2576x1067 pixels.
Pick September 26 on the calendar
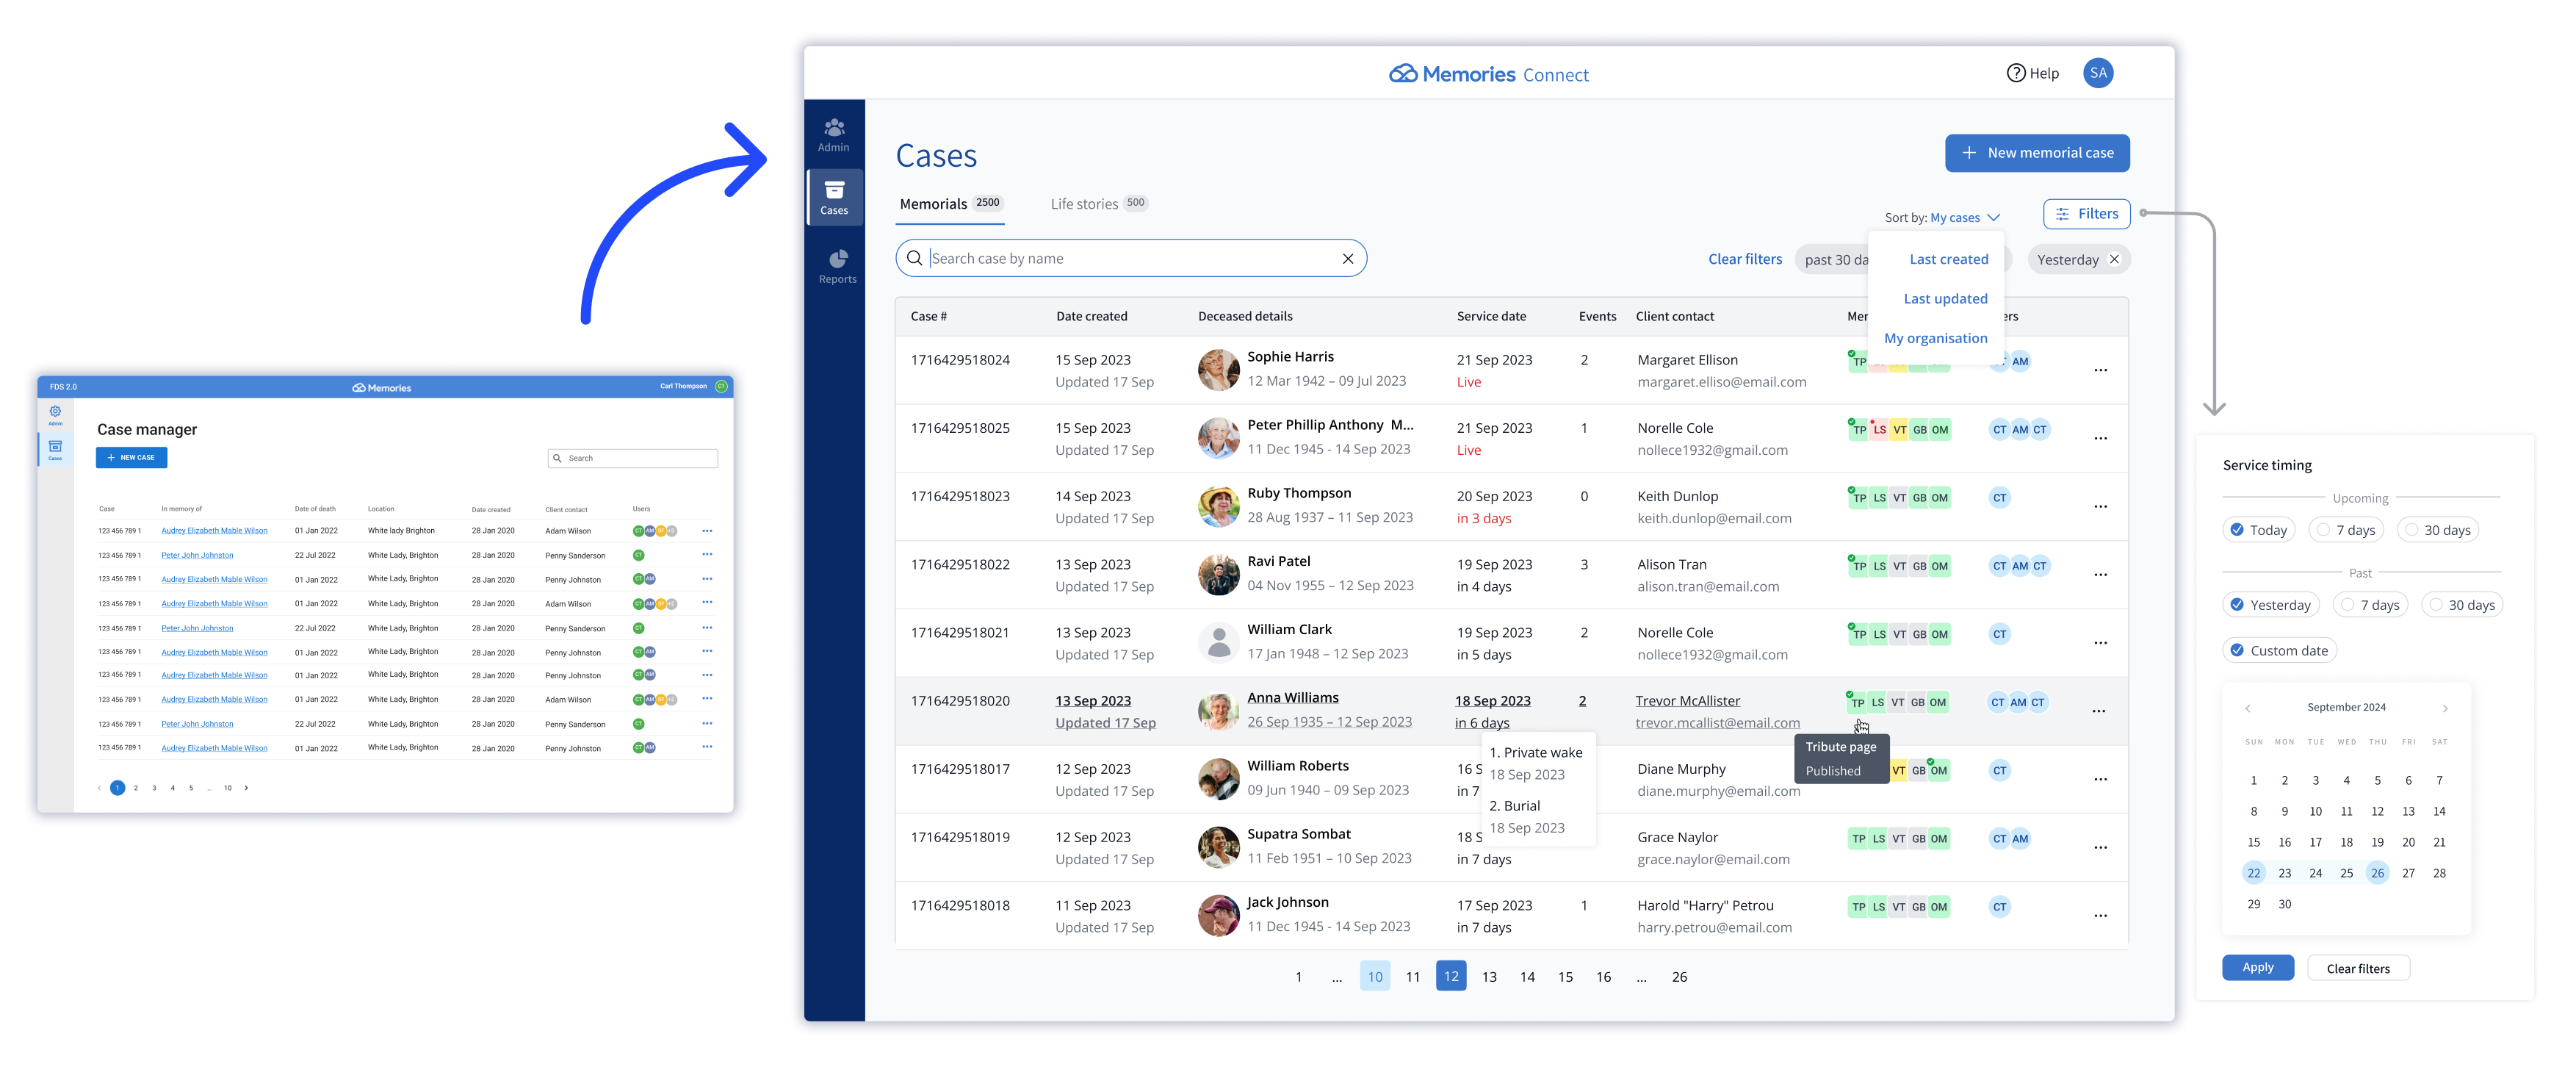pos(2376,873)
